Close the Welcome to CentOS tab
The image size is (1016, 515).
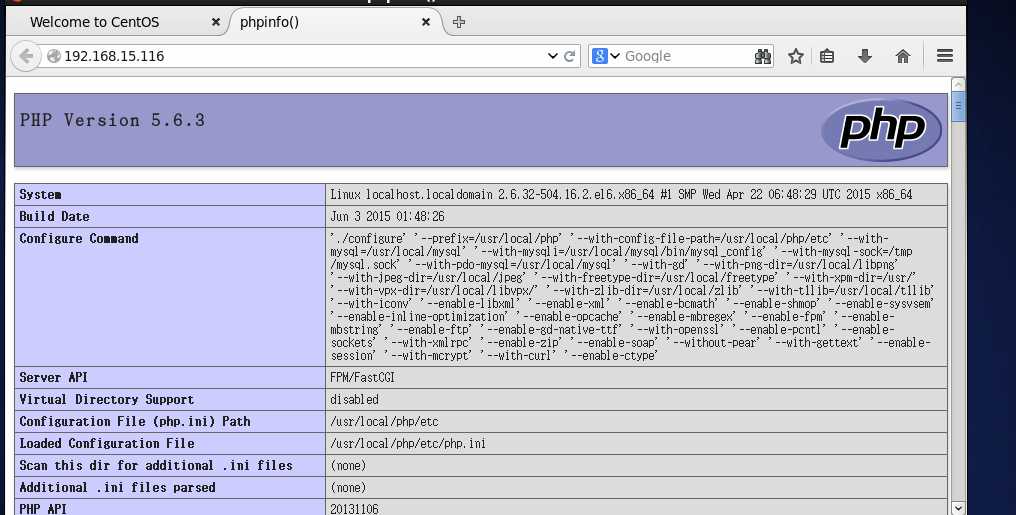[x=216, y=22]
